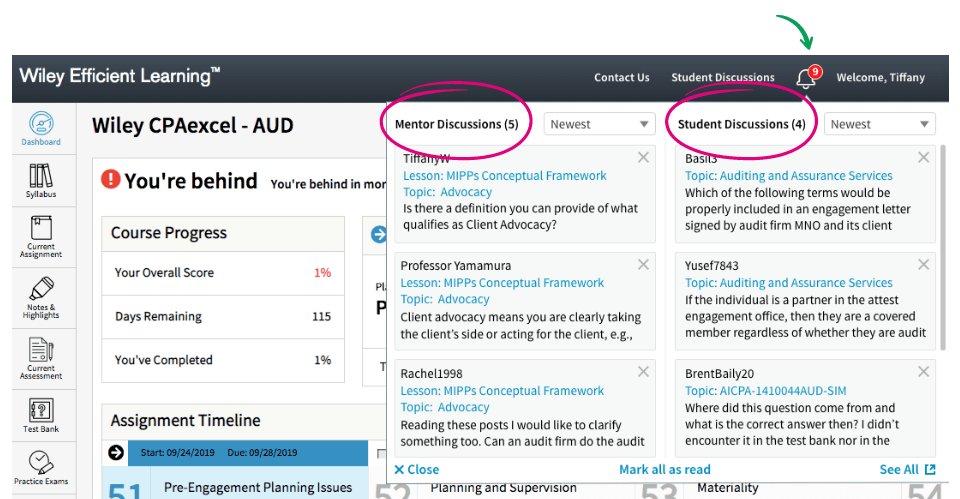Click the Wiley Efficient Learning logo
The width and height of the screenshot is (960, 499).
119,77
